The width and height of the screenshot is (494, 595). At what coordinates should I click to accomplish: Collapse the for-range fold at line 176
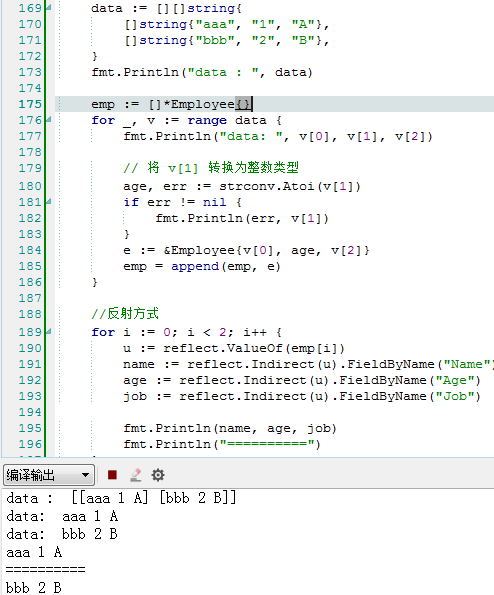click(x=49, y=120)
